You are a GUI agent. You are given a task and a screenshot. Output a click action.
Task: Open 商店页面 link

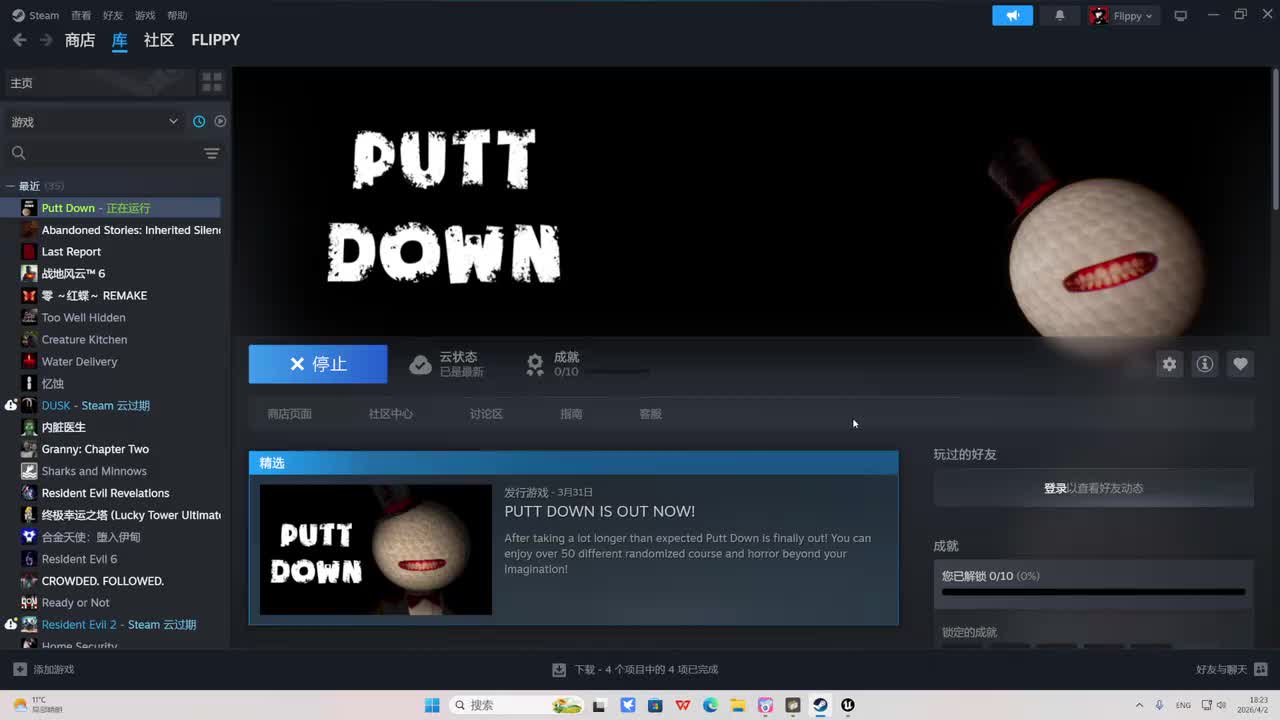coord(290,414)
